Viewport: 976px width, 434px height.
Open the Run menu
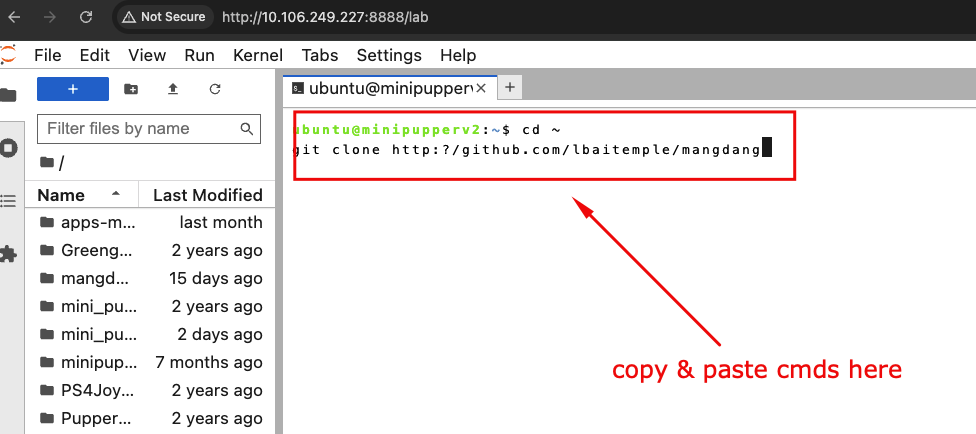point(199,55)
